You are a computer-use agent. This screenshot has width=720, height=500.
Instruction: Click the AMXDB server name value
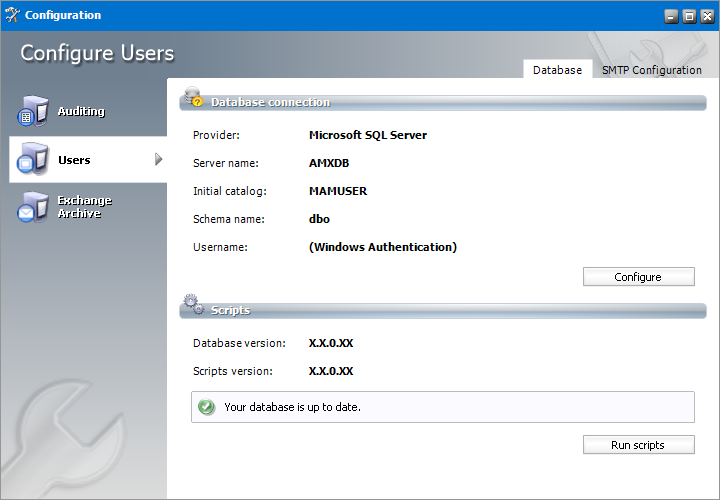[329, 163]
